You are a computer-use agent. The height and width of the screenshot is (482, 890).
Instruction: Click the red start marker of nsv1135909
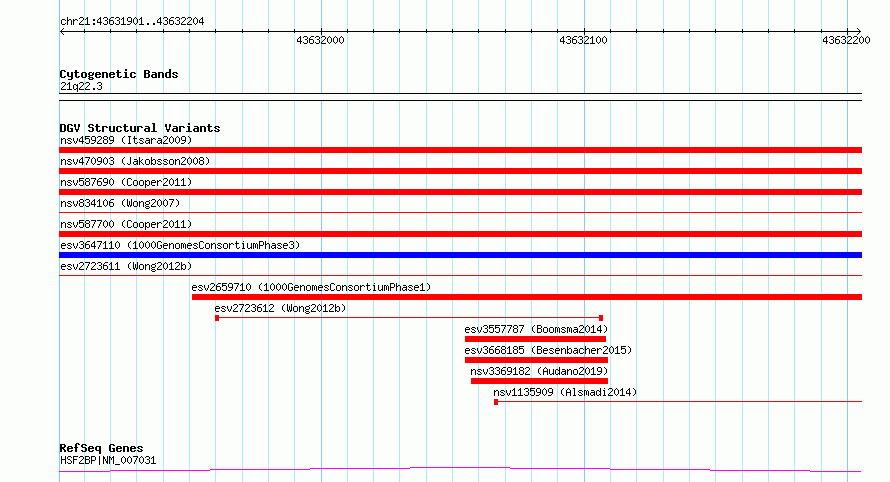click(x=496, y=402)
